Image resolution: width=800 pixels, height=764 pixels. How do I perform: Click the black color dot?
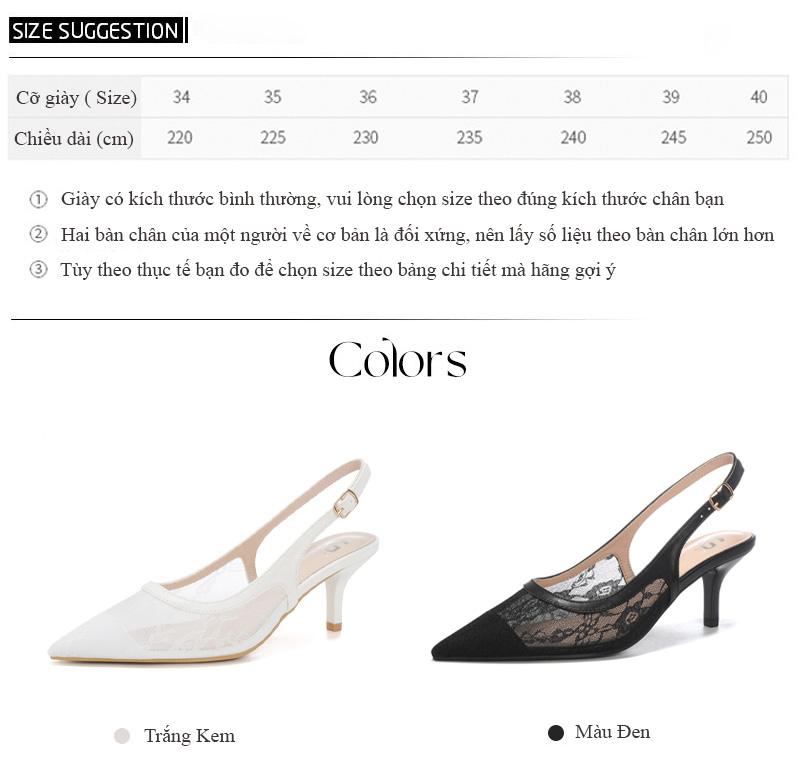(556, 733)
